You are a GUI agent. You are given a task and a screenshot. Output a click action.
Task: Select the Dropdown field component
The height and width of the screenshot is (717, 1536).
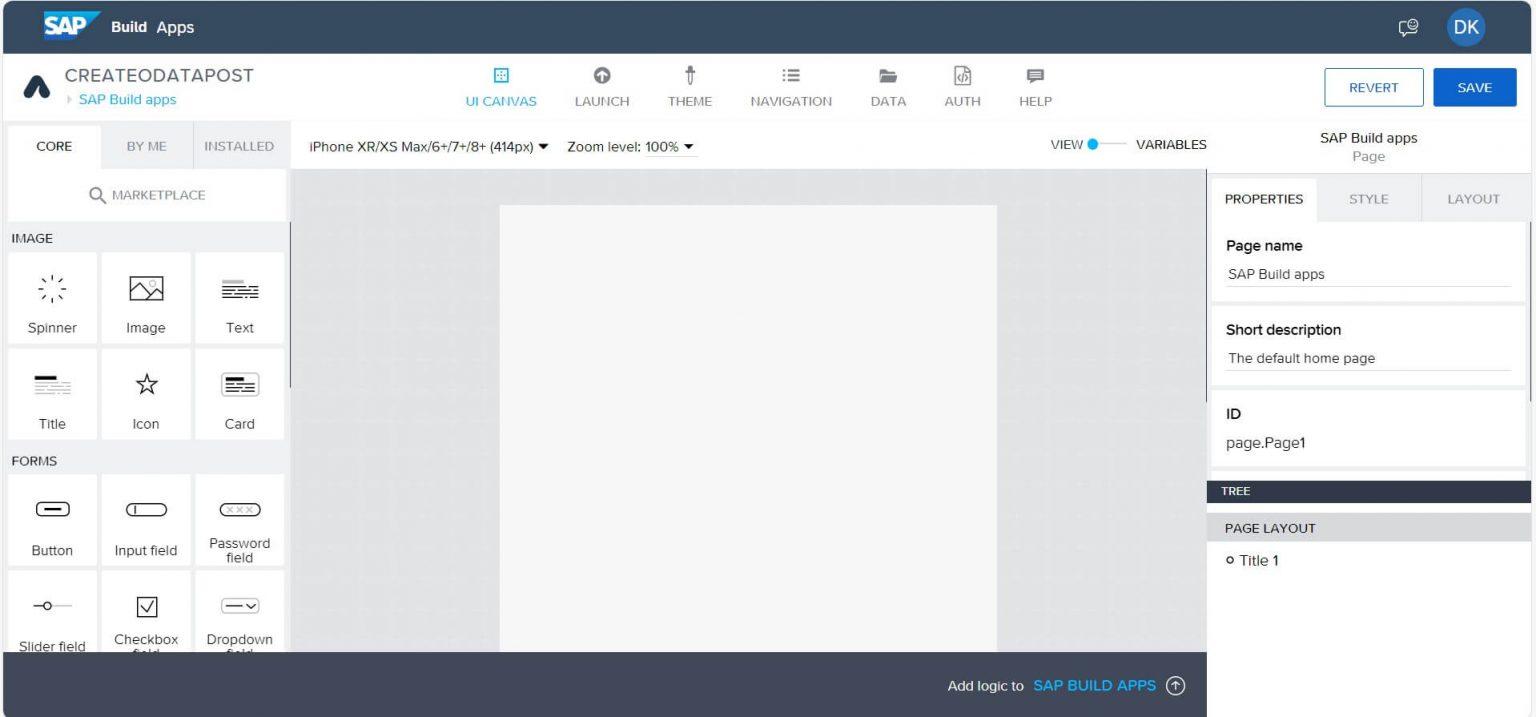click(x=239, y=614)
